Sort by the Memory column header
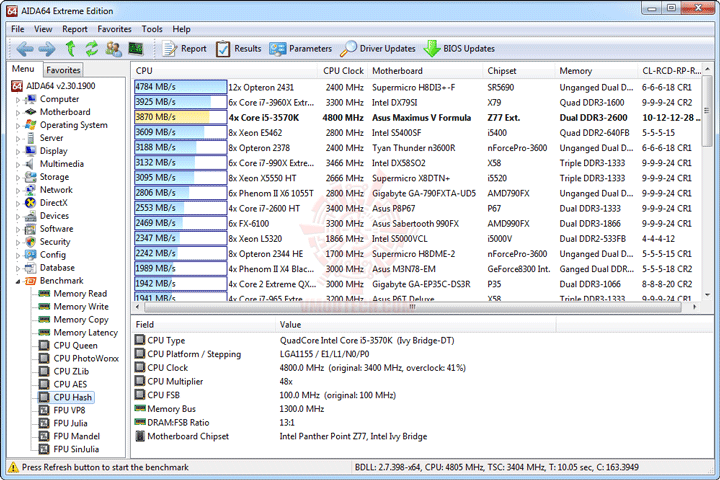Screen dimensions: 720x480 click(x=596, y=71)
